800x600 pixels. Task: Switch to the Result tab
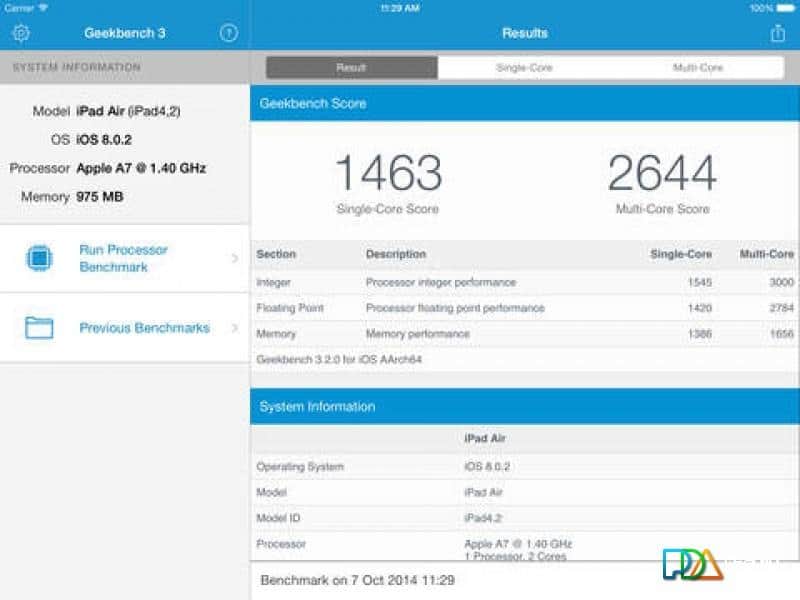[x=351, y=68]
